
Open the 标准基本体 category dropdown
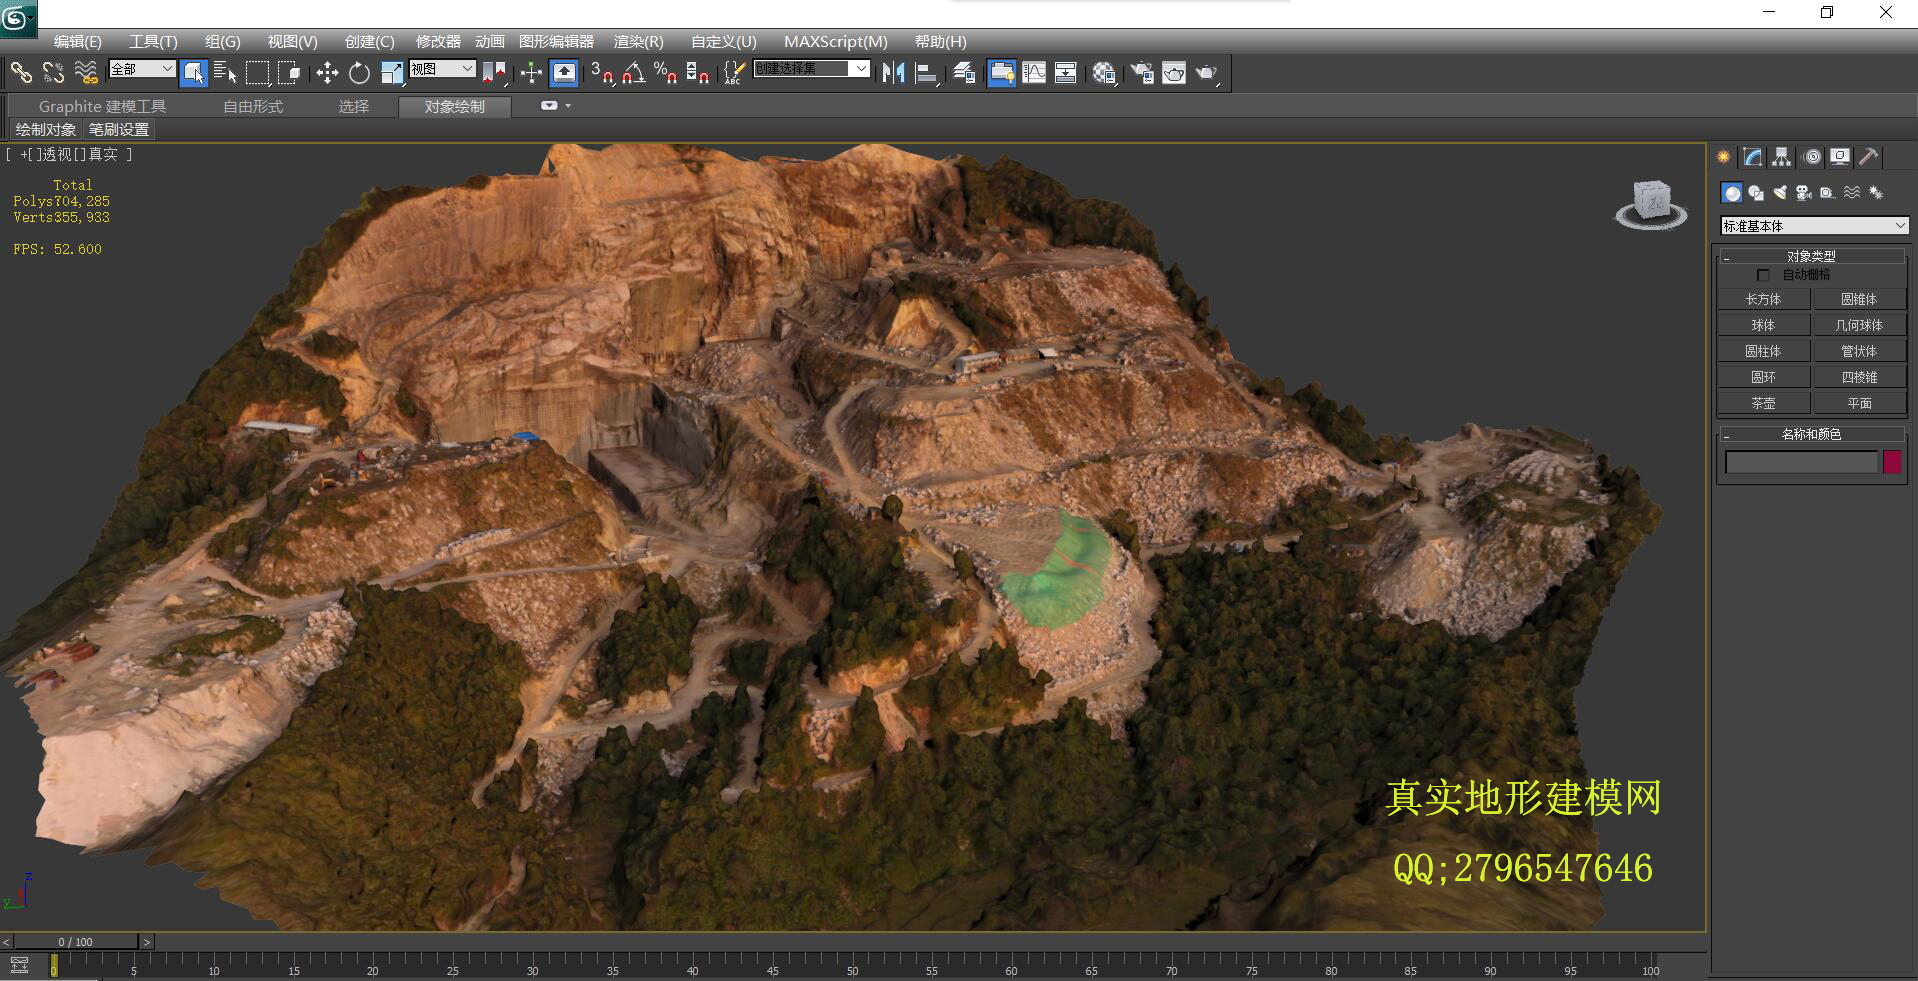(1814, 226)
